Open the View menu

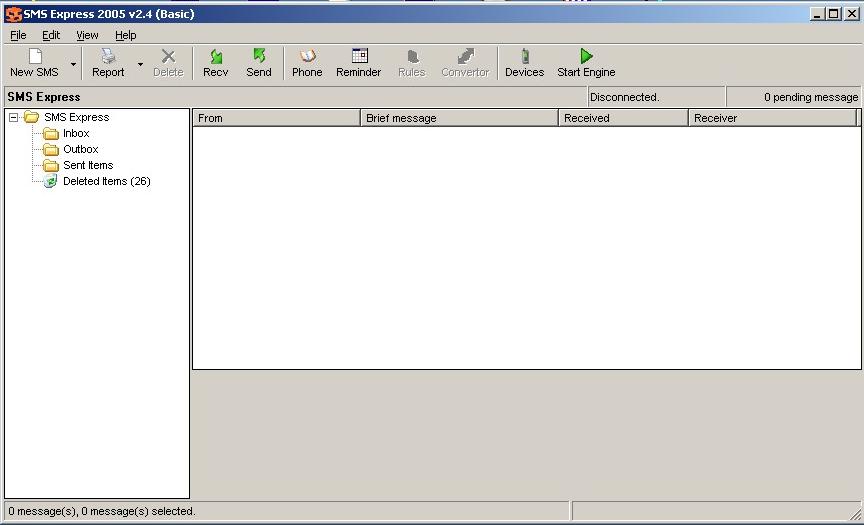click(87, 35)
